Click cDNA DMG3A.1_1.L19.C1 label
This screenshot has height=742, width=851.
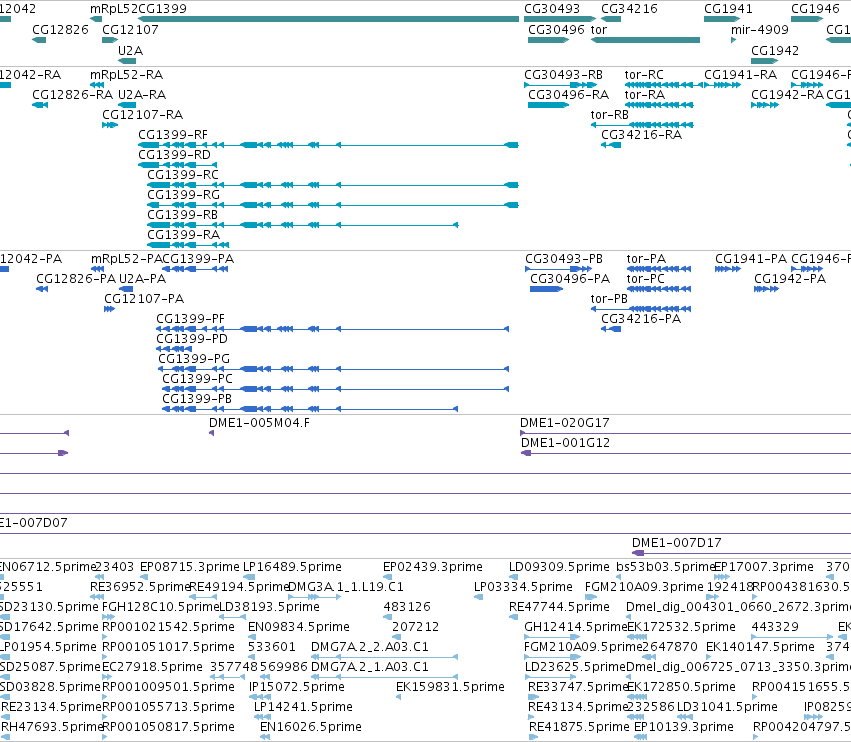click(x=346, y=587)
